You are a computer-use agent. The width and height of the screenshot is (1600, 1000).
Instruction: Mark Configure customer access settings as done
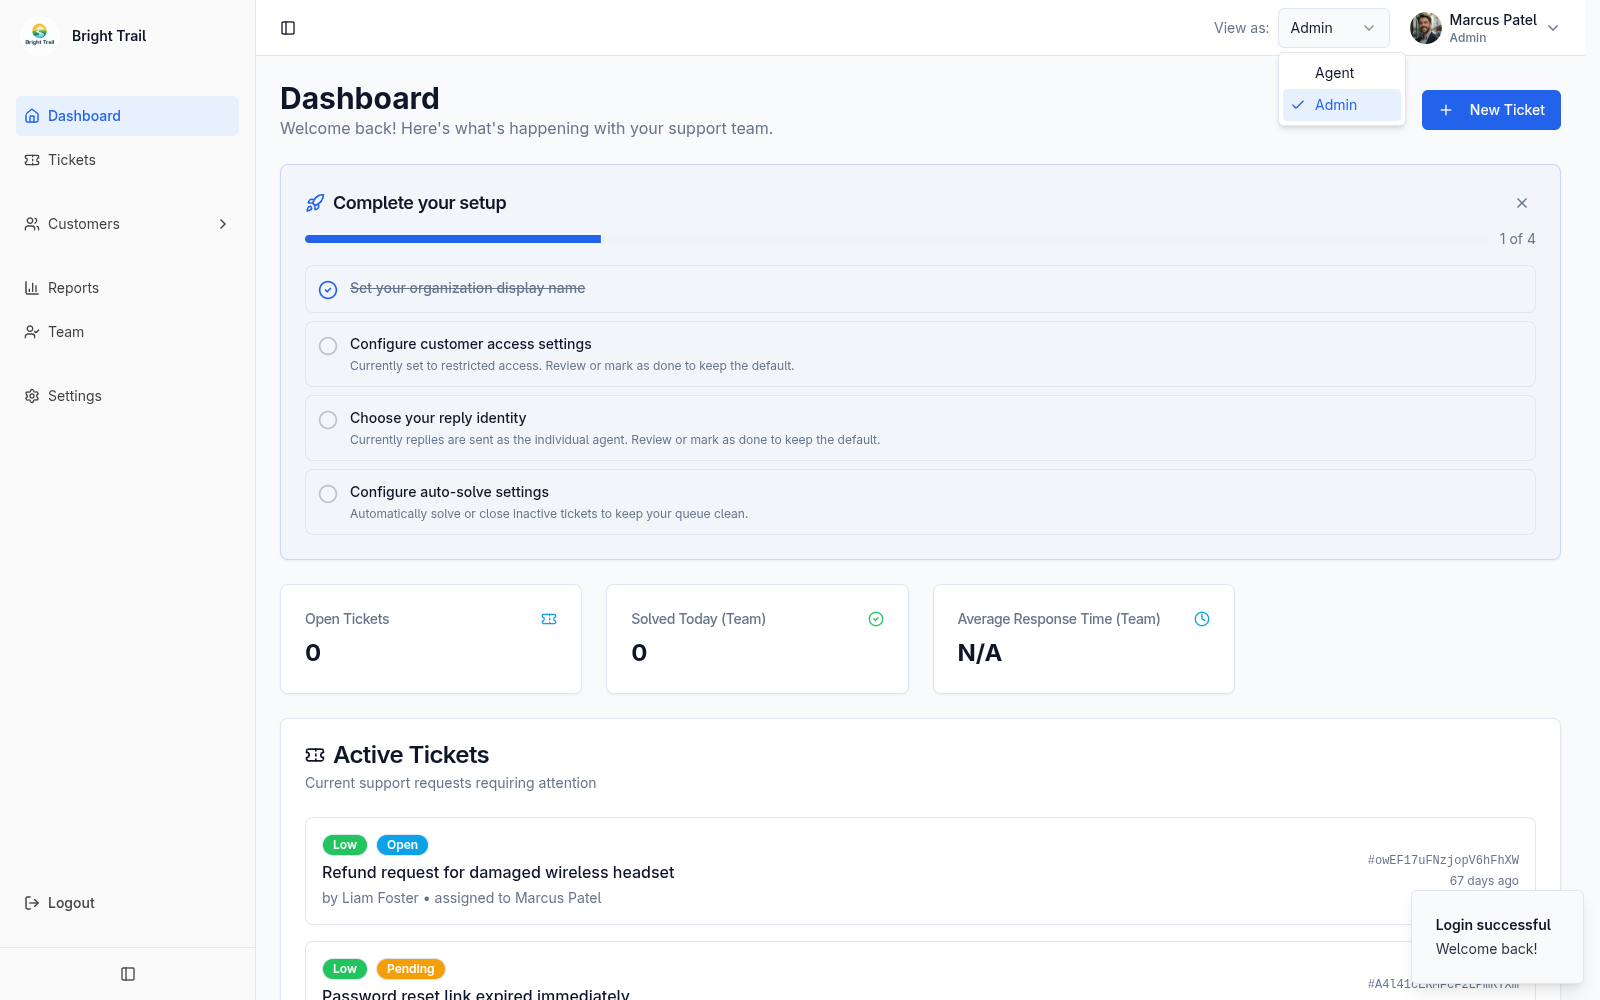(x=328, y=346)
